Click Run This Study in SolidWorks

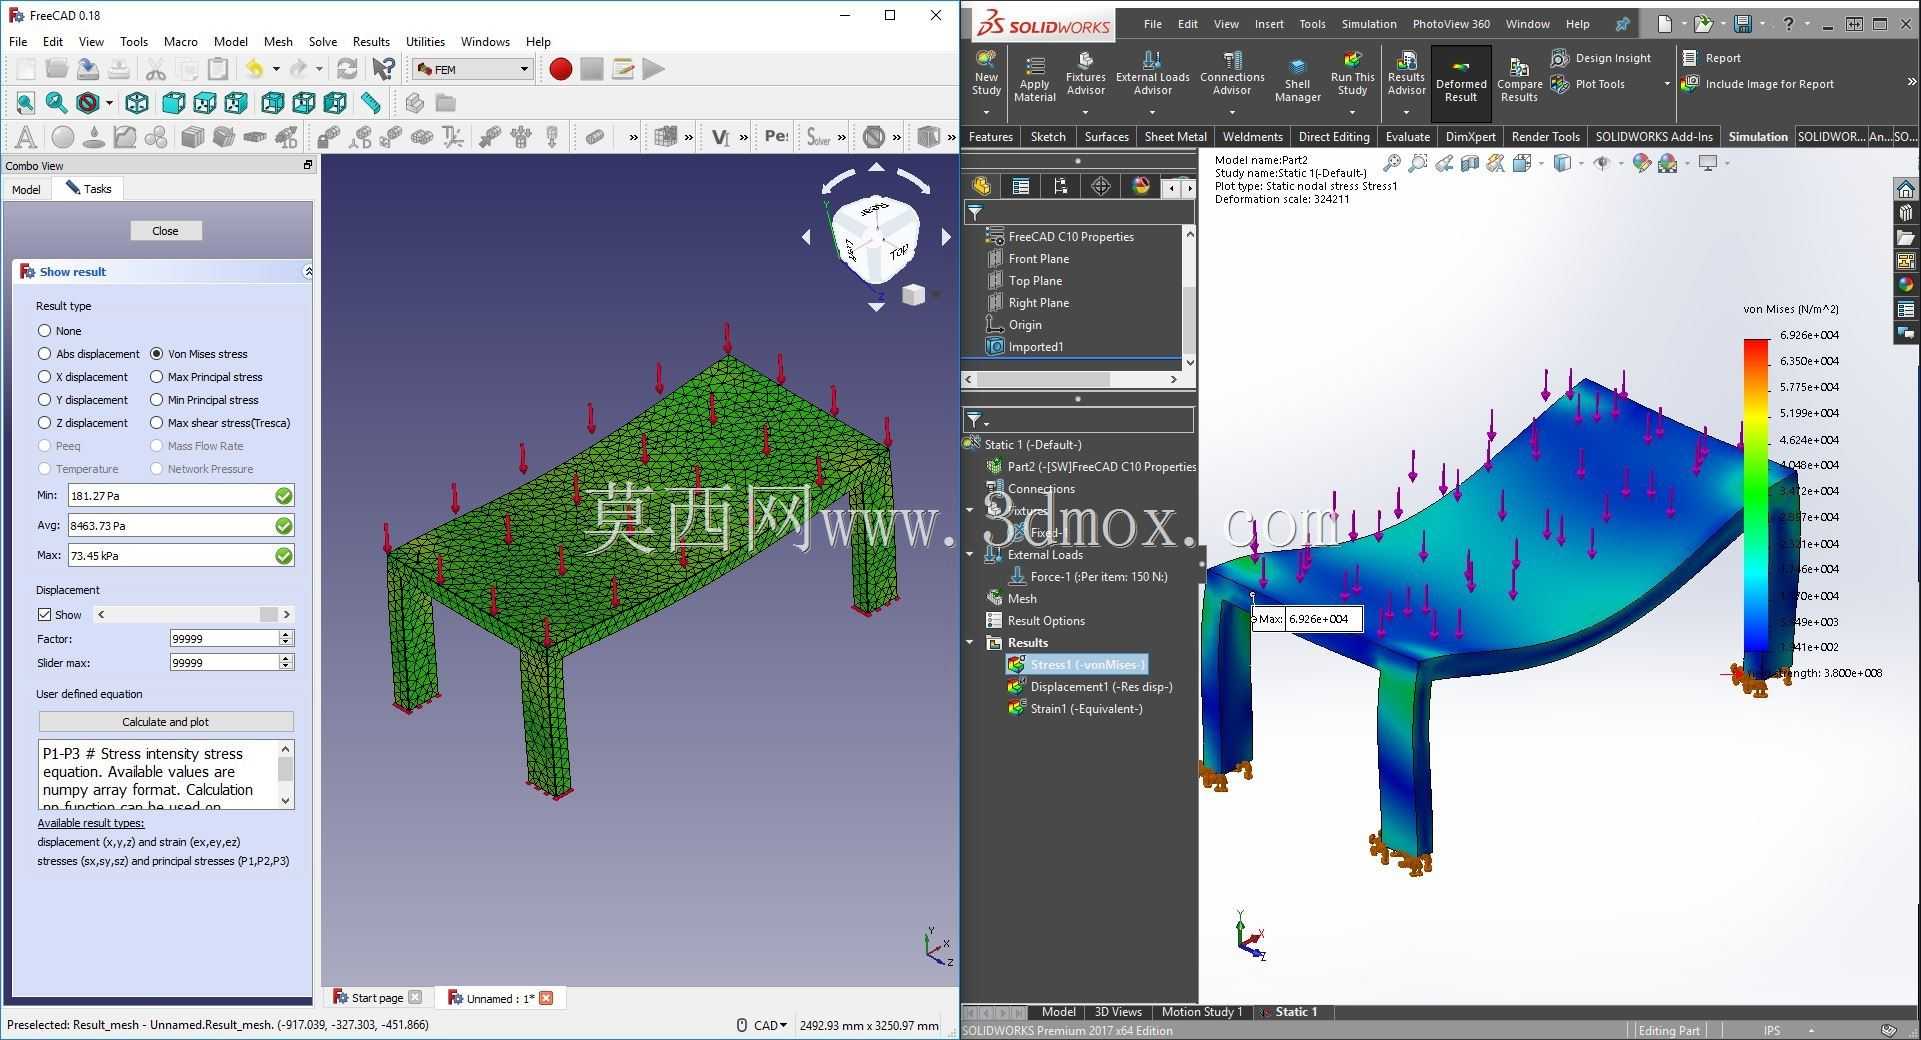[x=1352, y=74]
